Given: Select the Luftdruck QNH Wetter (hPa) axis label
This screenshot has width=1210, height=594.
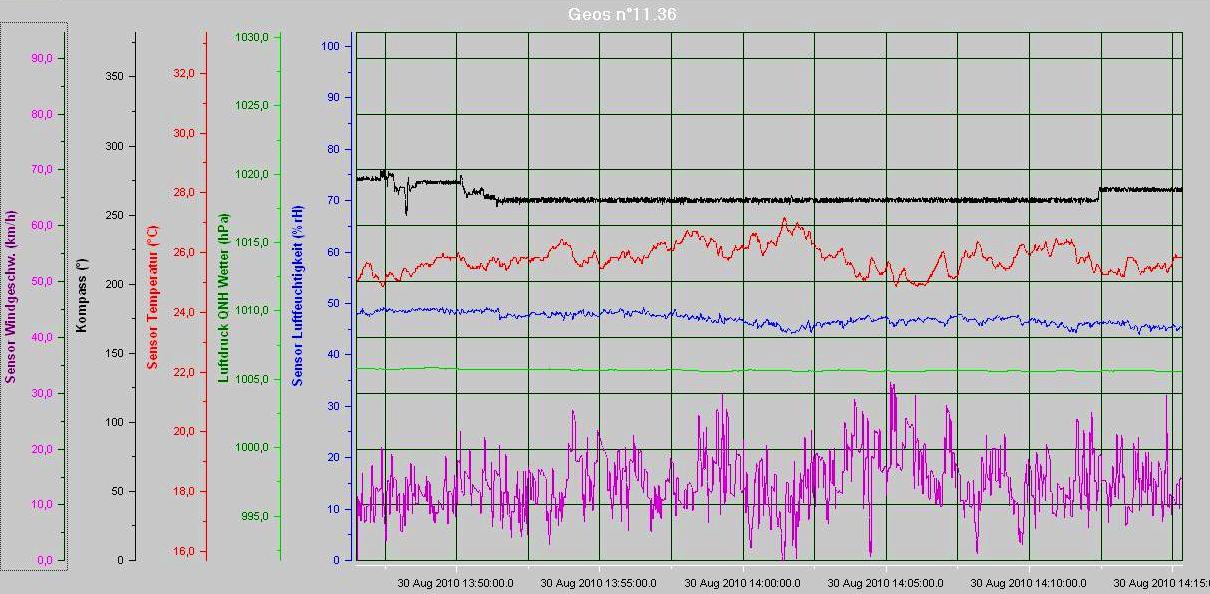Looking at the screenshot, I should 224,296.
